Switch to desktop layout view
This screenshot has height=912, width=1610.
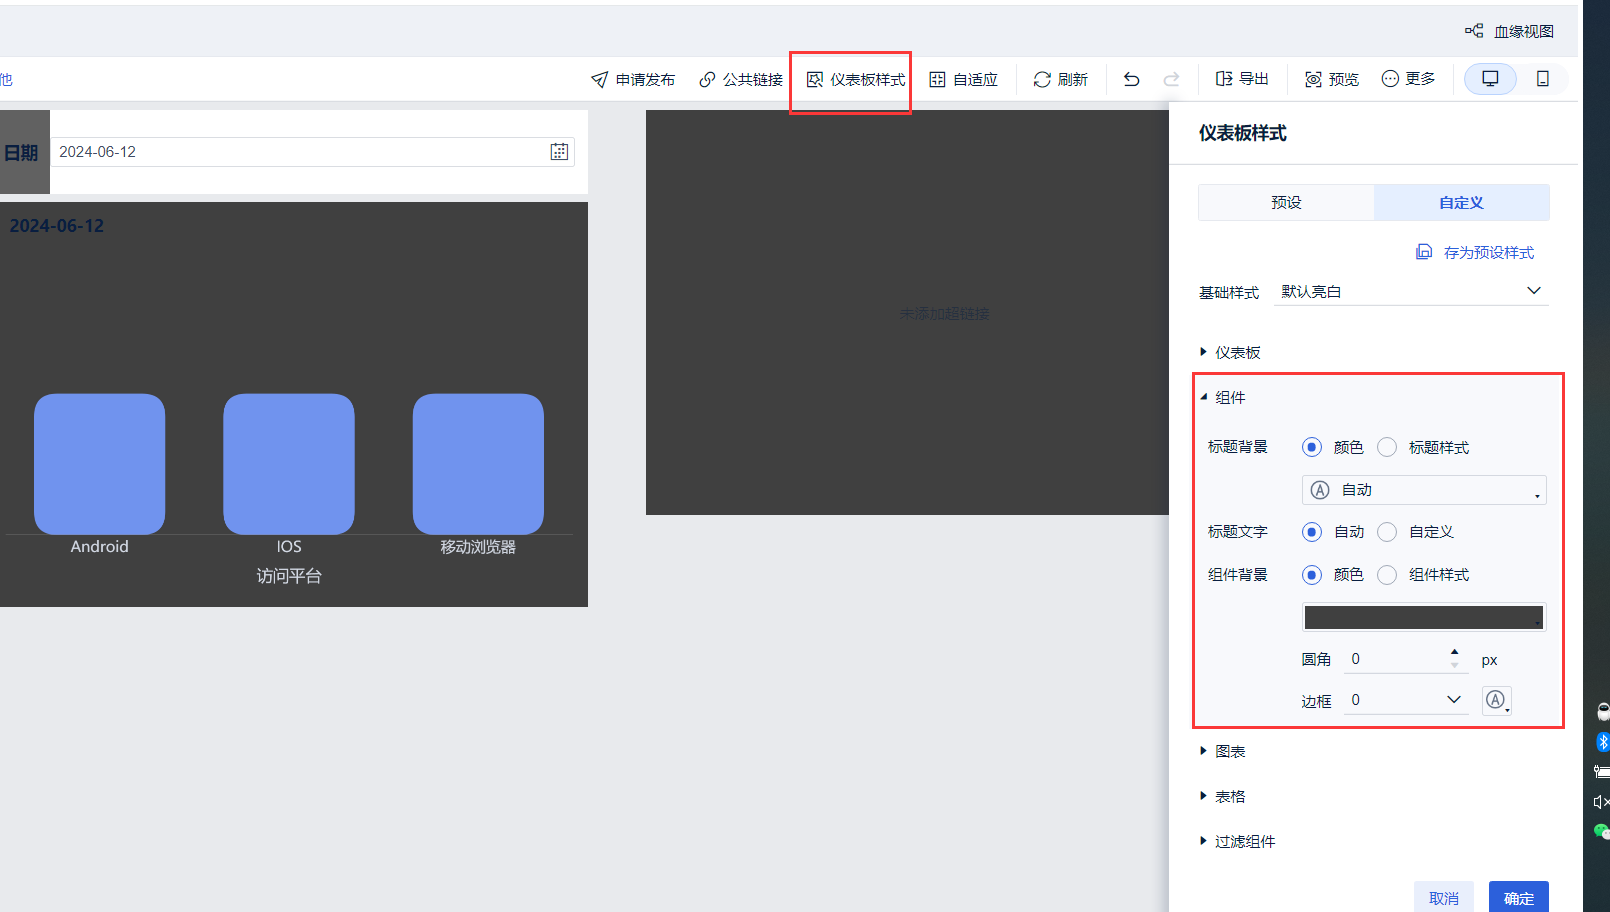tap(1490, 79)
